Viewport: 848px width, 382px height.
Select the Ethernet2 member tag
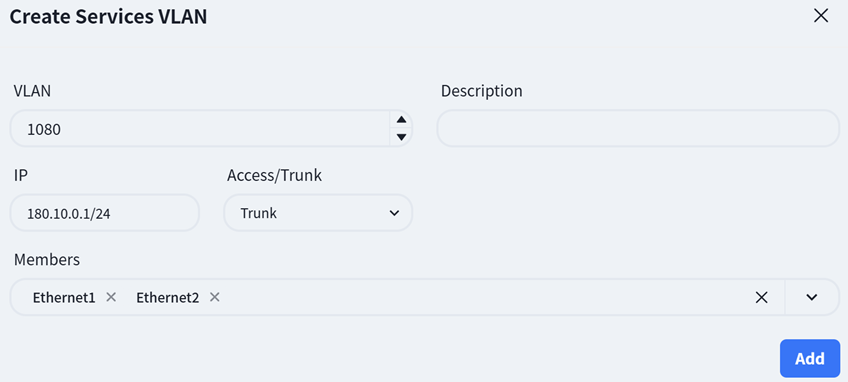click(x=168, y=297)
